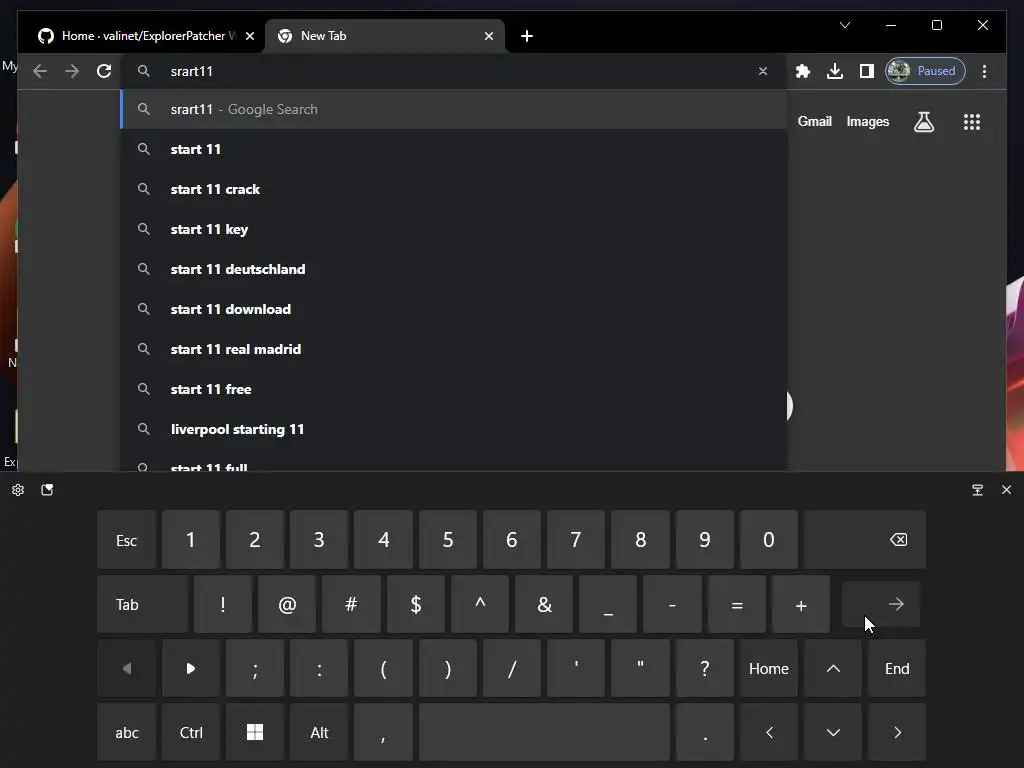Select the 'srart11 - Google Search' suggestion
The width and height of the screenshot is (1024, 768).
point(454,109)
